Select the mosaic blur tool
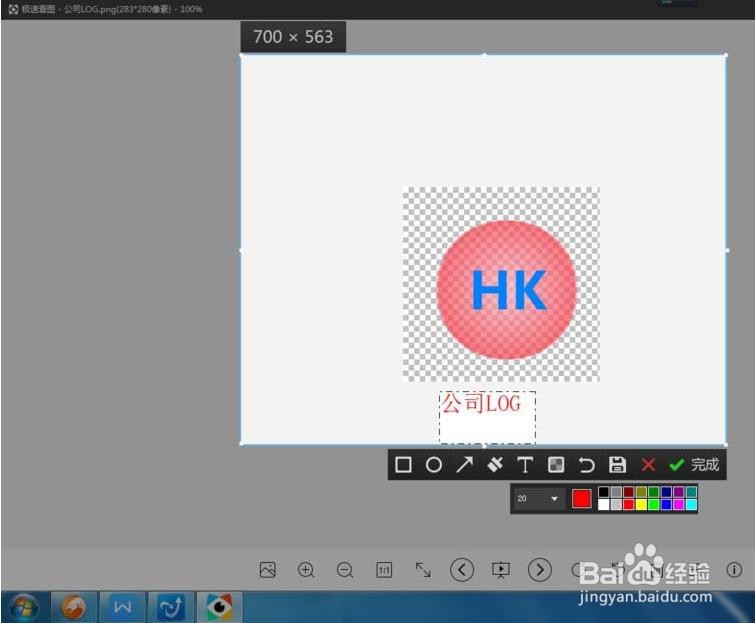This screenshot has height=623, width=755. click(556, 465)
